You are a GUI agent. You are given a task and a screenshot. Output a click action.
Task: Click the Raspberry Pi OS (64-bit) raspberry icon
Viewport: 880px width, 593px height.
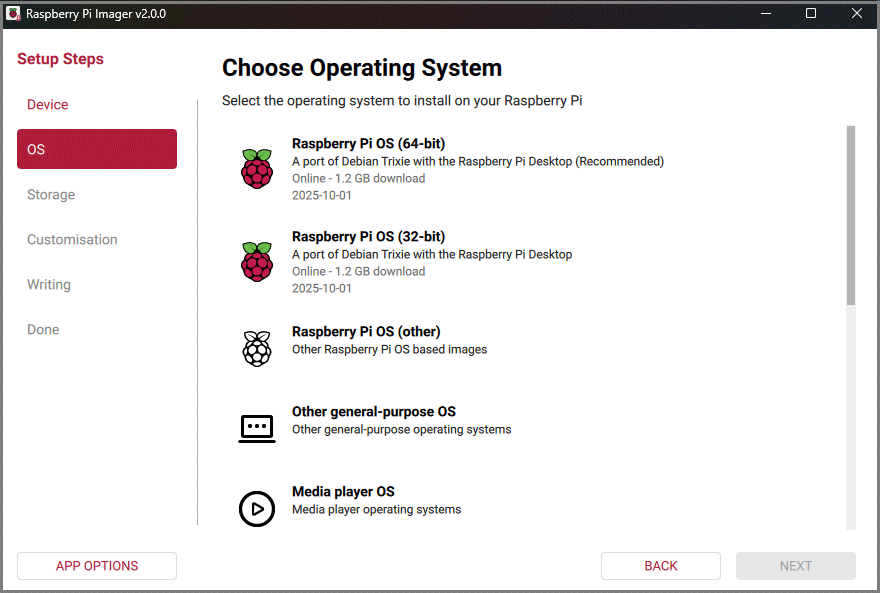click(257, 168)
